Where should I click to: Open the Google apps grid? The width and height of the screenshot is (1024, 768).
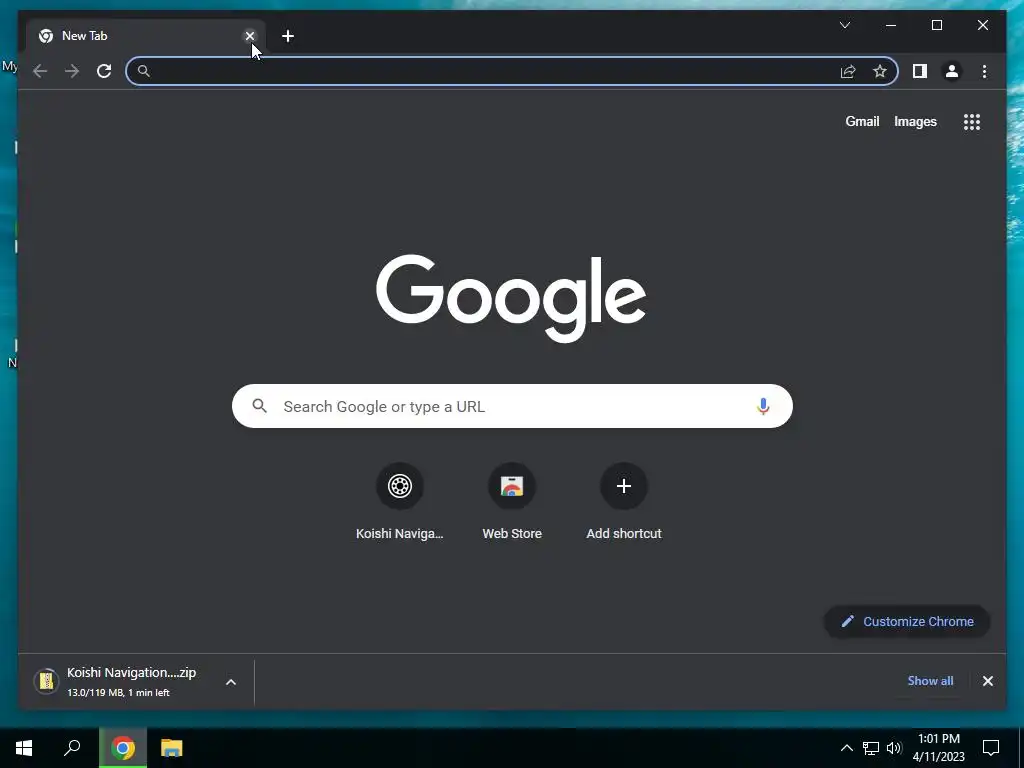coord(972,121)
